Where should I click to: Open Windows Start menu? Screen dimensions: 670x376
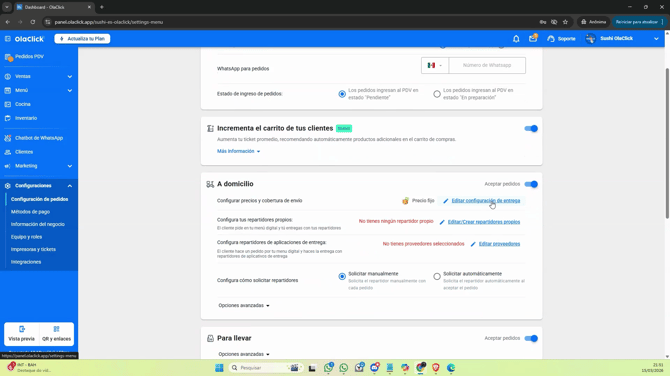tap(219, 368)
